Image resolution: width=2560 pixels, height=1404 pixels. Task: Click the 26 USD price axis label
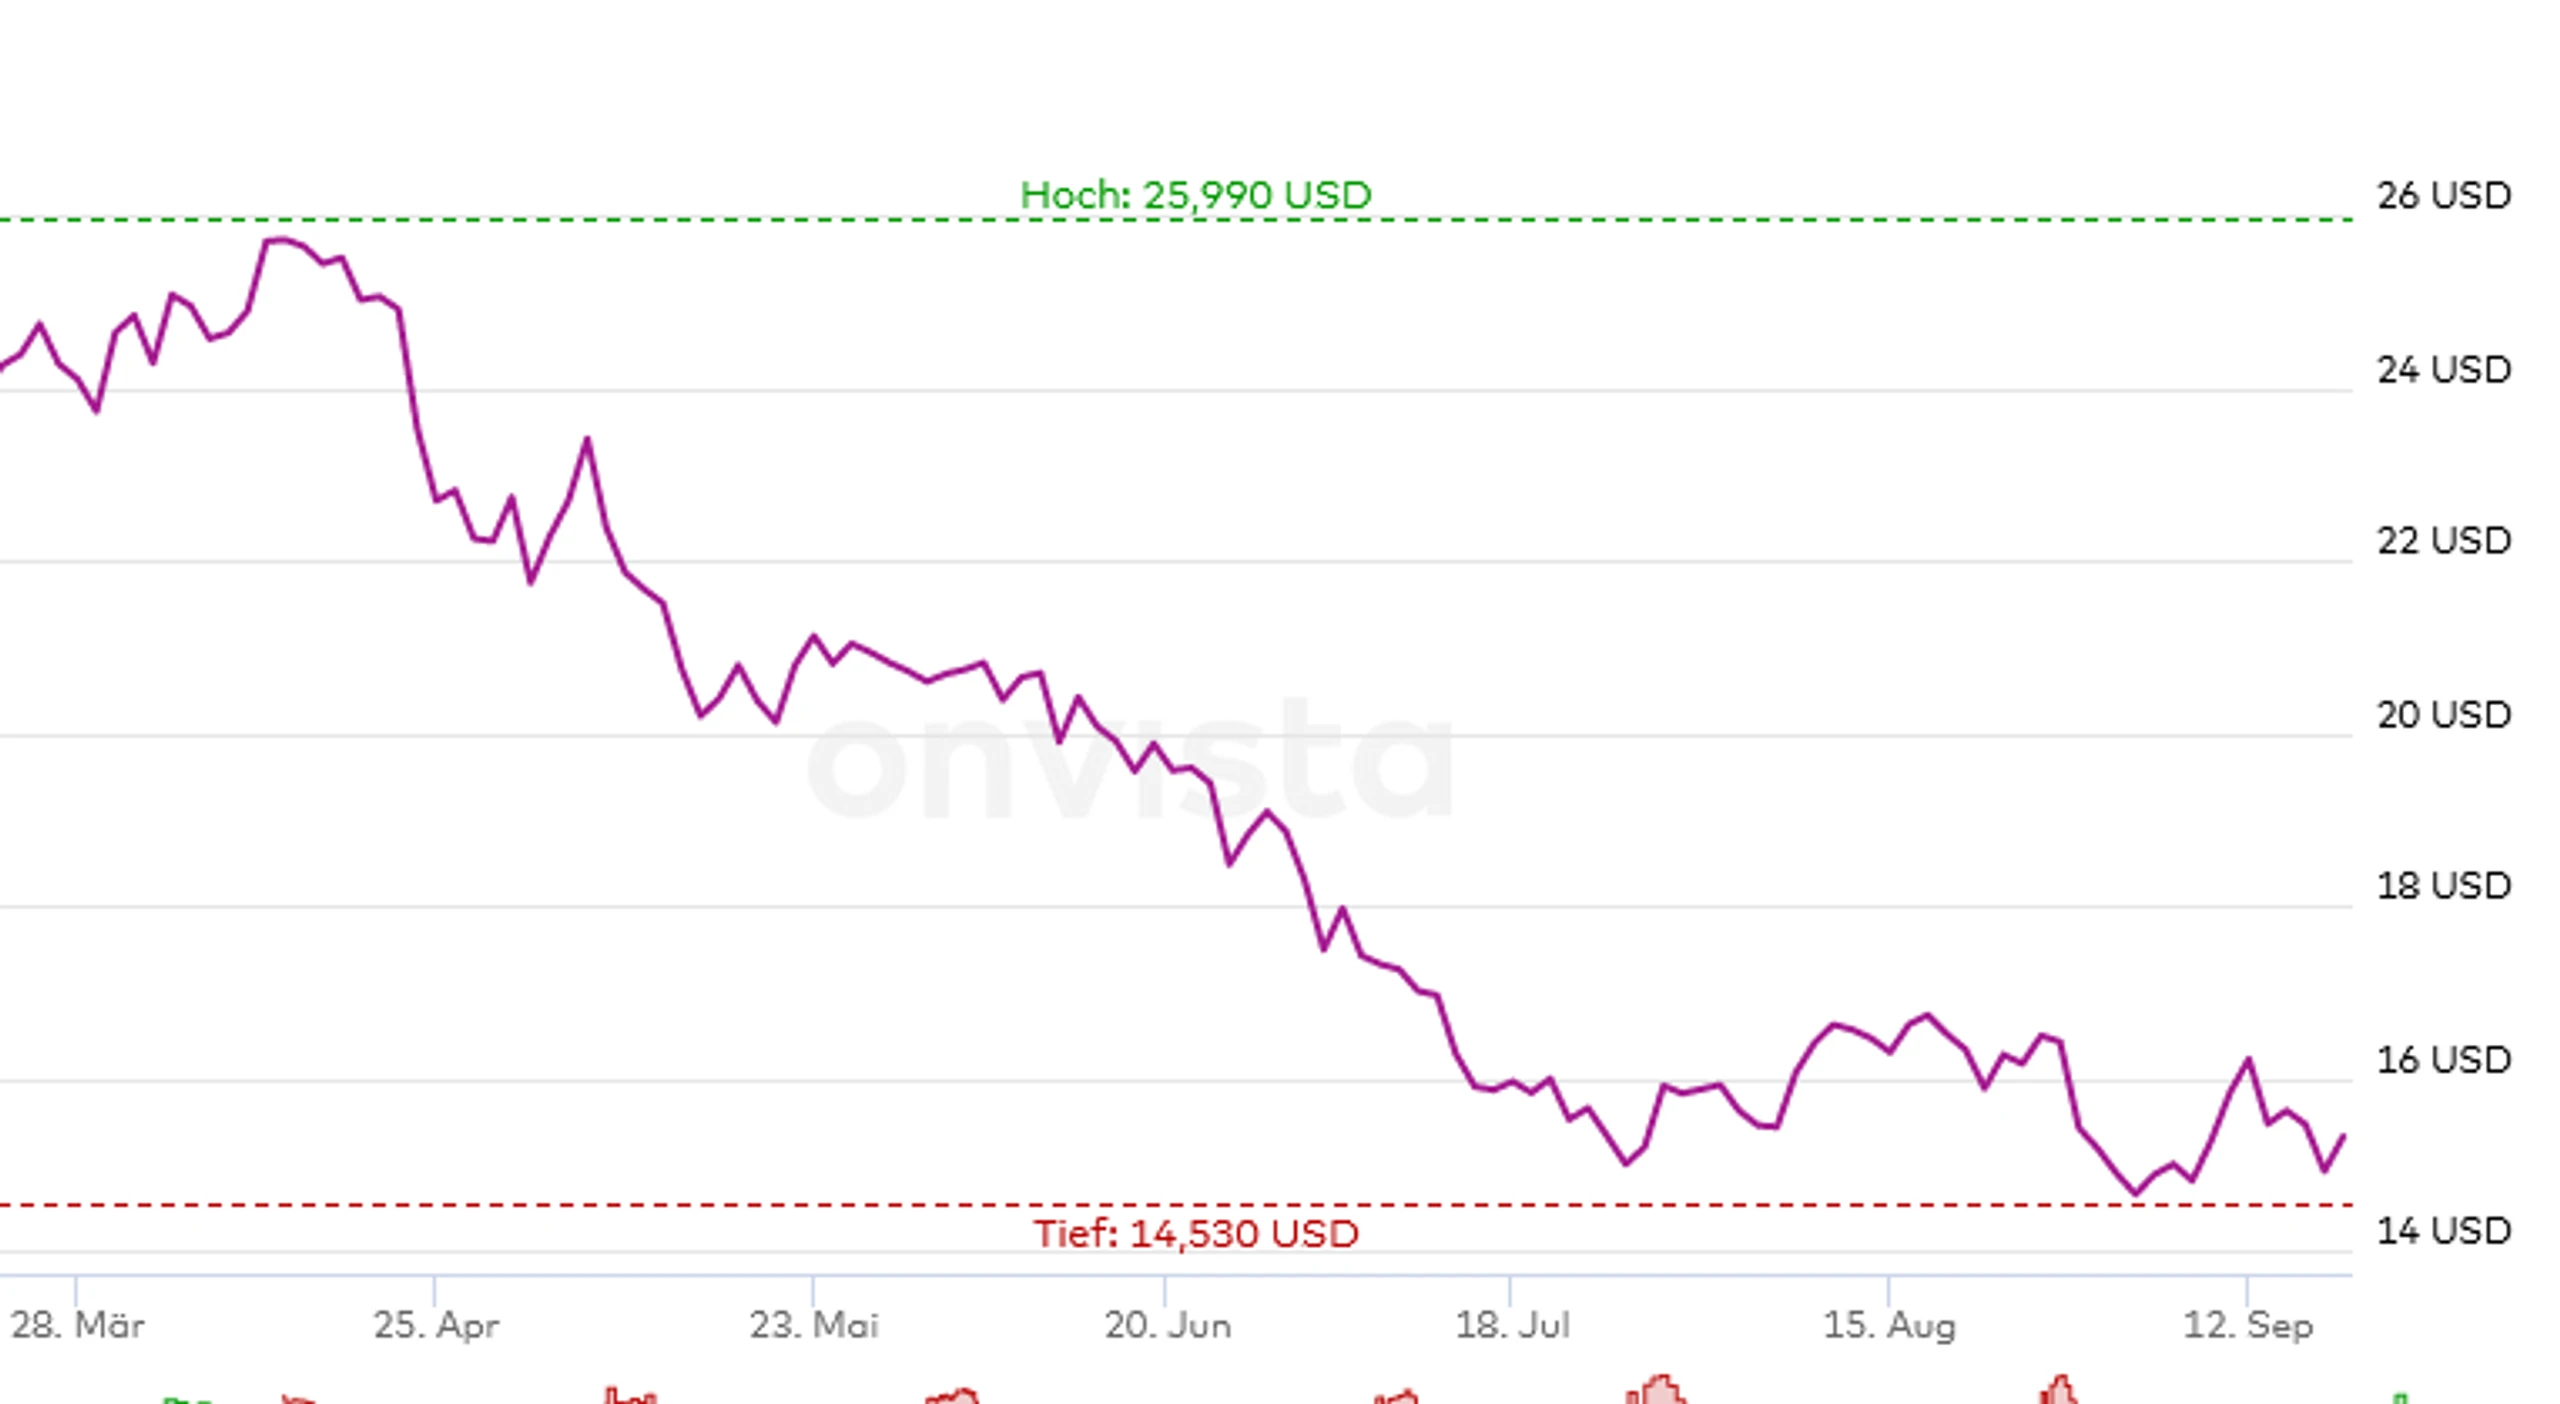(x=2443, y=195)
